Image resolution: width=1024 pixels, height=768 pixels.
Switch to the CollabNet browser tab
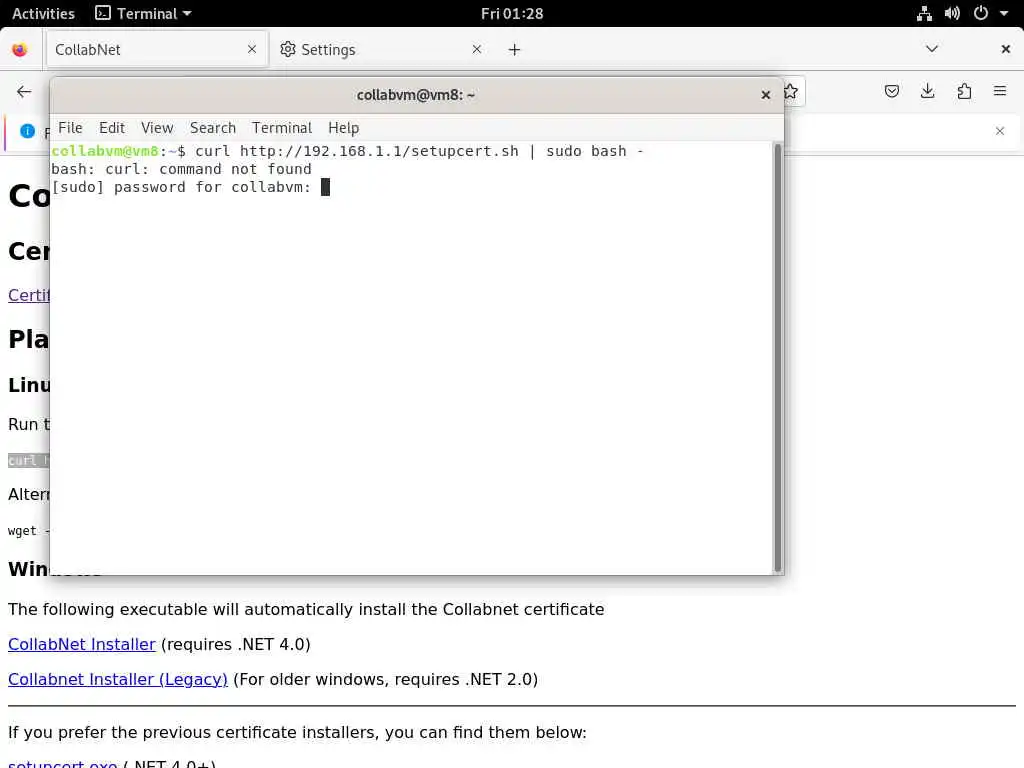(155, 50)
